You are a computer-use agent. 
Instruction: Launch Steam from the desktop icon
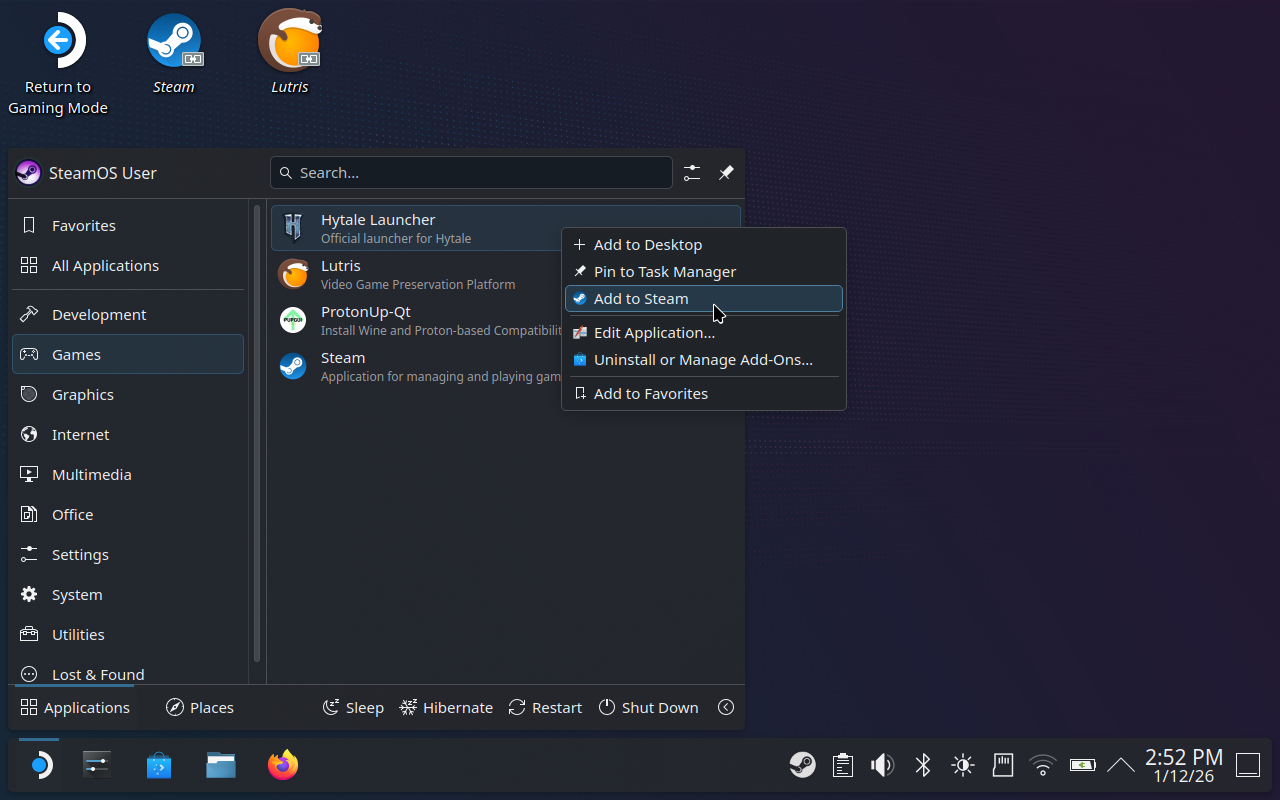click(174, 40)
